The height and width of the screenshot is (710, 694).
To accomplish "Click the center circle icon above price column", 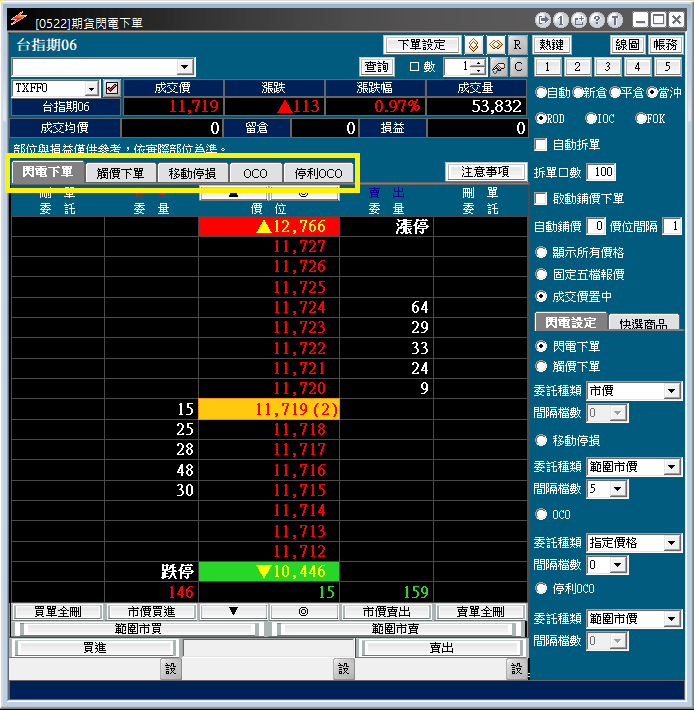I will (304, 193).
